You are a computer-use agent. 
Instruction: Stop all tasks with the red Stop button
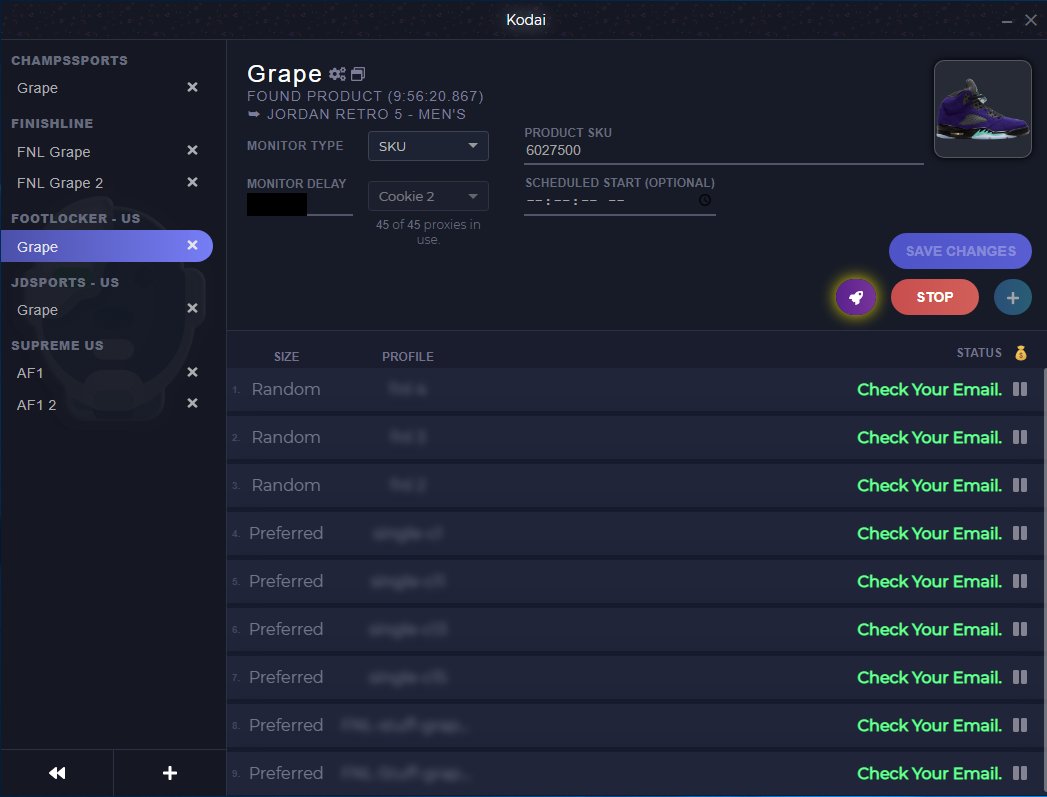coord(934,297)
